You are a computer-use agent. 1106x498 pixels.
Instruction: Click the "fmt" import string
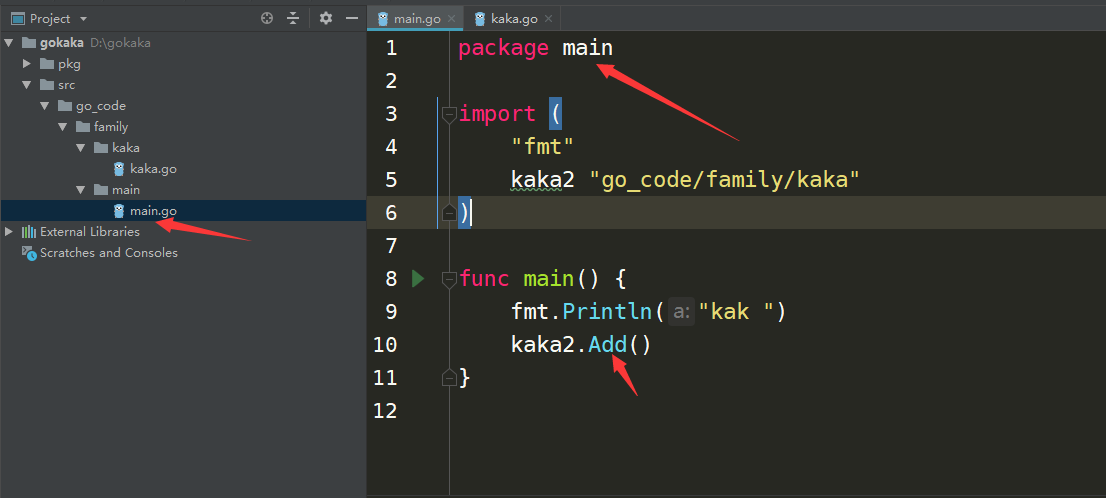(x=543, y=147)
